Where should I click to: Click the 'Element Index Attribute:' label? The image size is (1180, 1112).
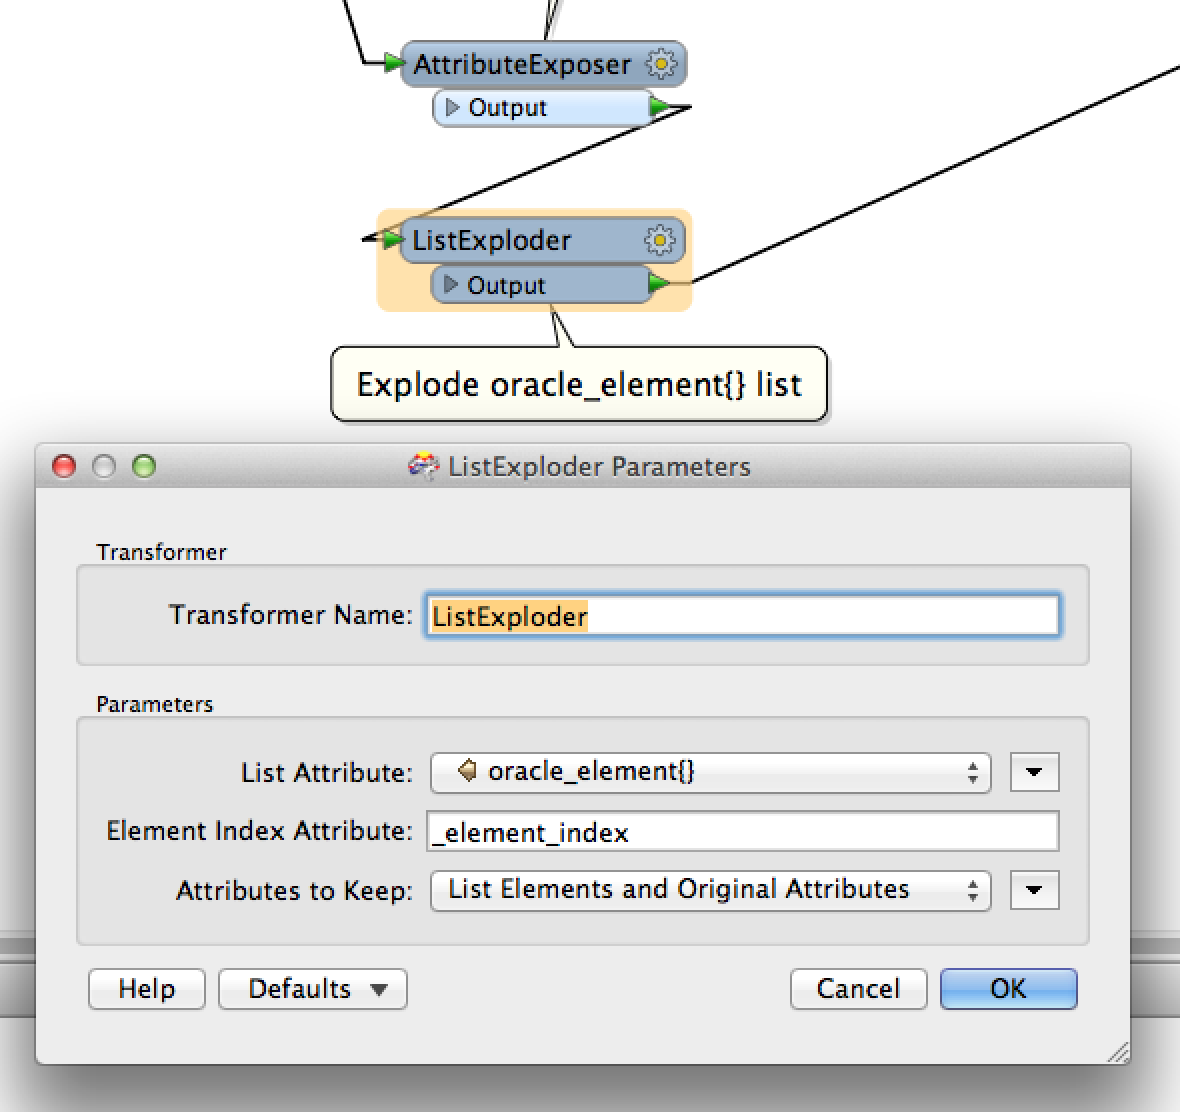(260, 831)
